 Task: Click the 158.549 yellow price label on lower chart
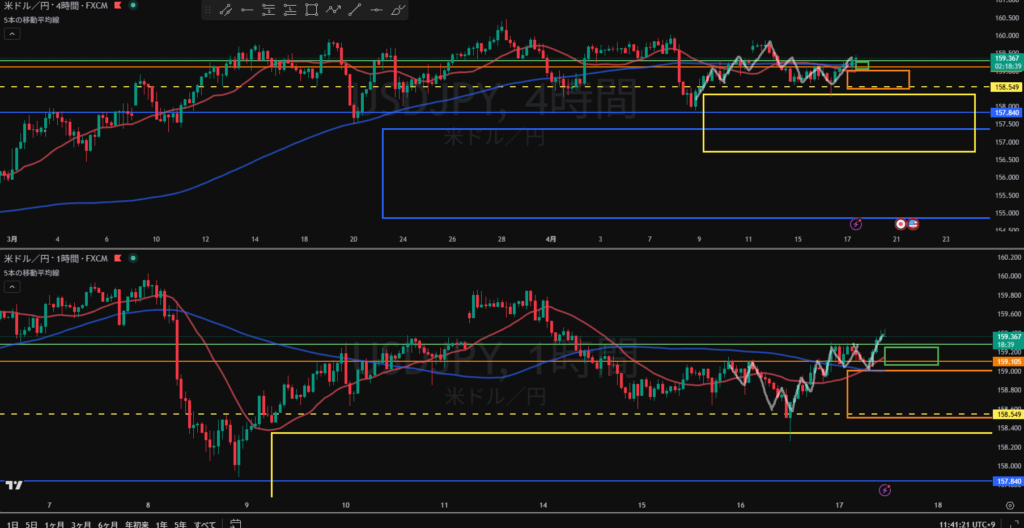(1006, 414)
